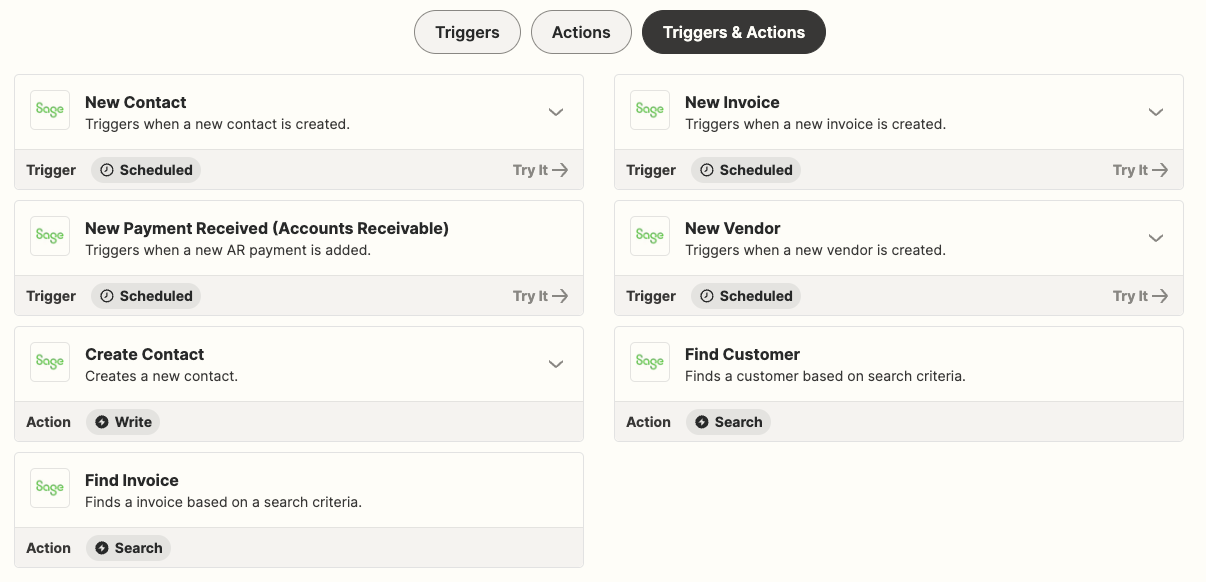This screenshot has width=1206, height=582.
Task: Expand the Create Contact action chevron
Action: click(556, 364)
